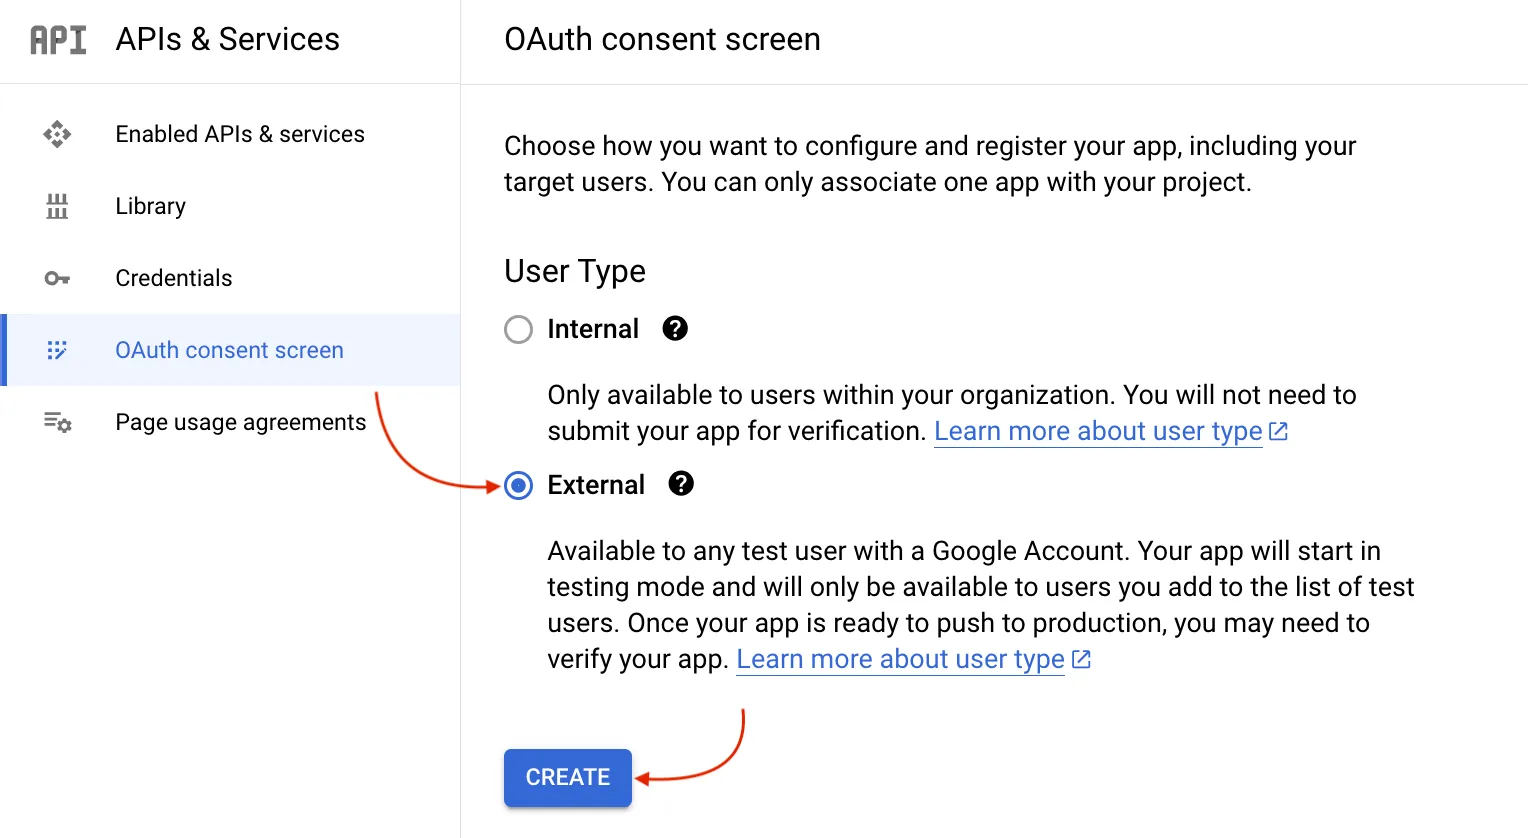The image size is (1528, 838).
Task: Click the Internal option label
Action: (593, 329)
